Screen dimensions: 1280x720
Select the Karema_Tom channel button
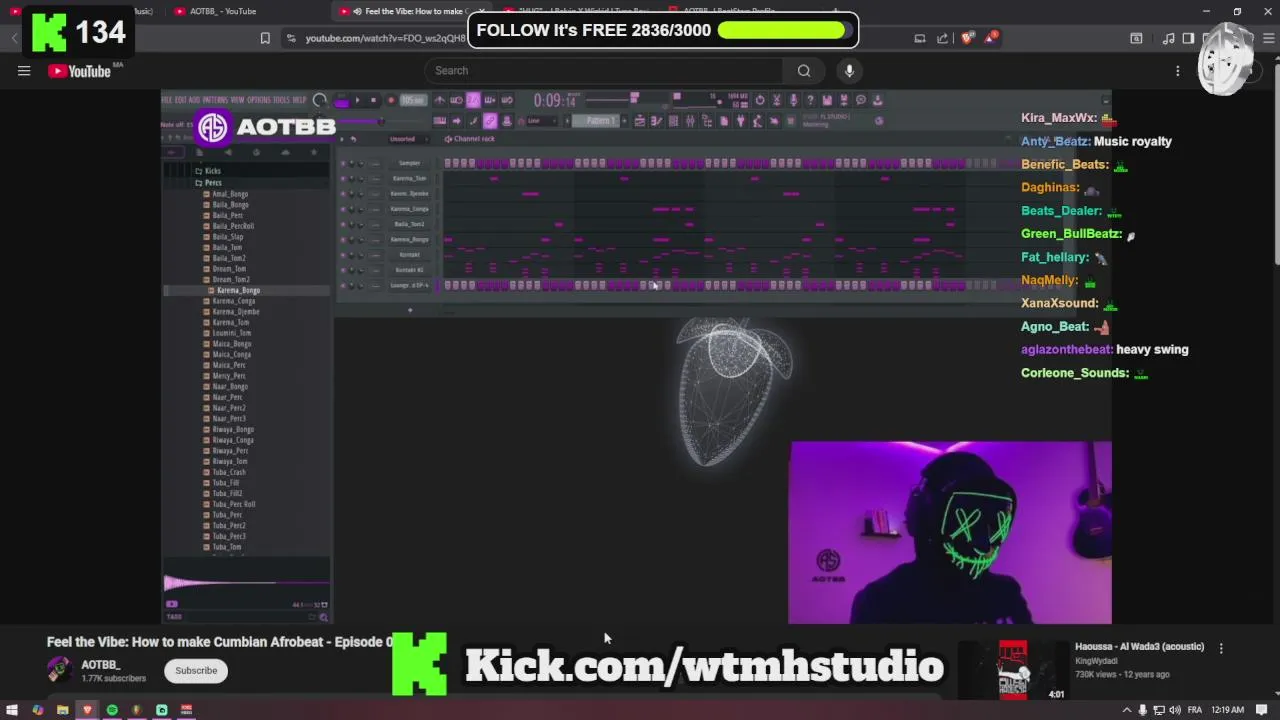point(409,178)
